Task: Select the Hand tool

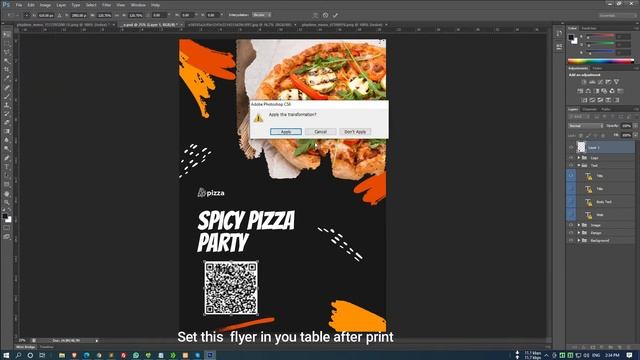Action: point(7,194)
